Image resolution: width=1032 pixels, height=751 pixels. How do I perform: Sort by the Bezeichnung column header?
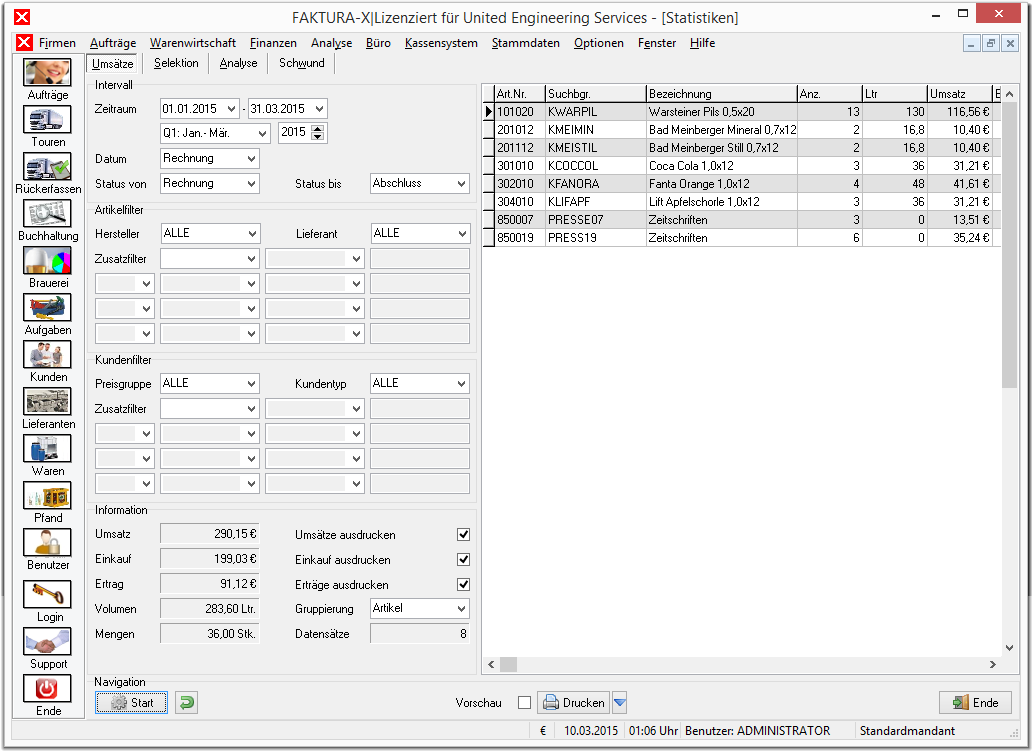(721, 93)
